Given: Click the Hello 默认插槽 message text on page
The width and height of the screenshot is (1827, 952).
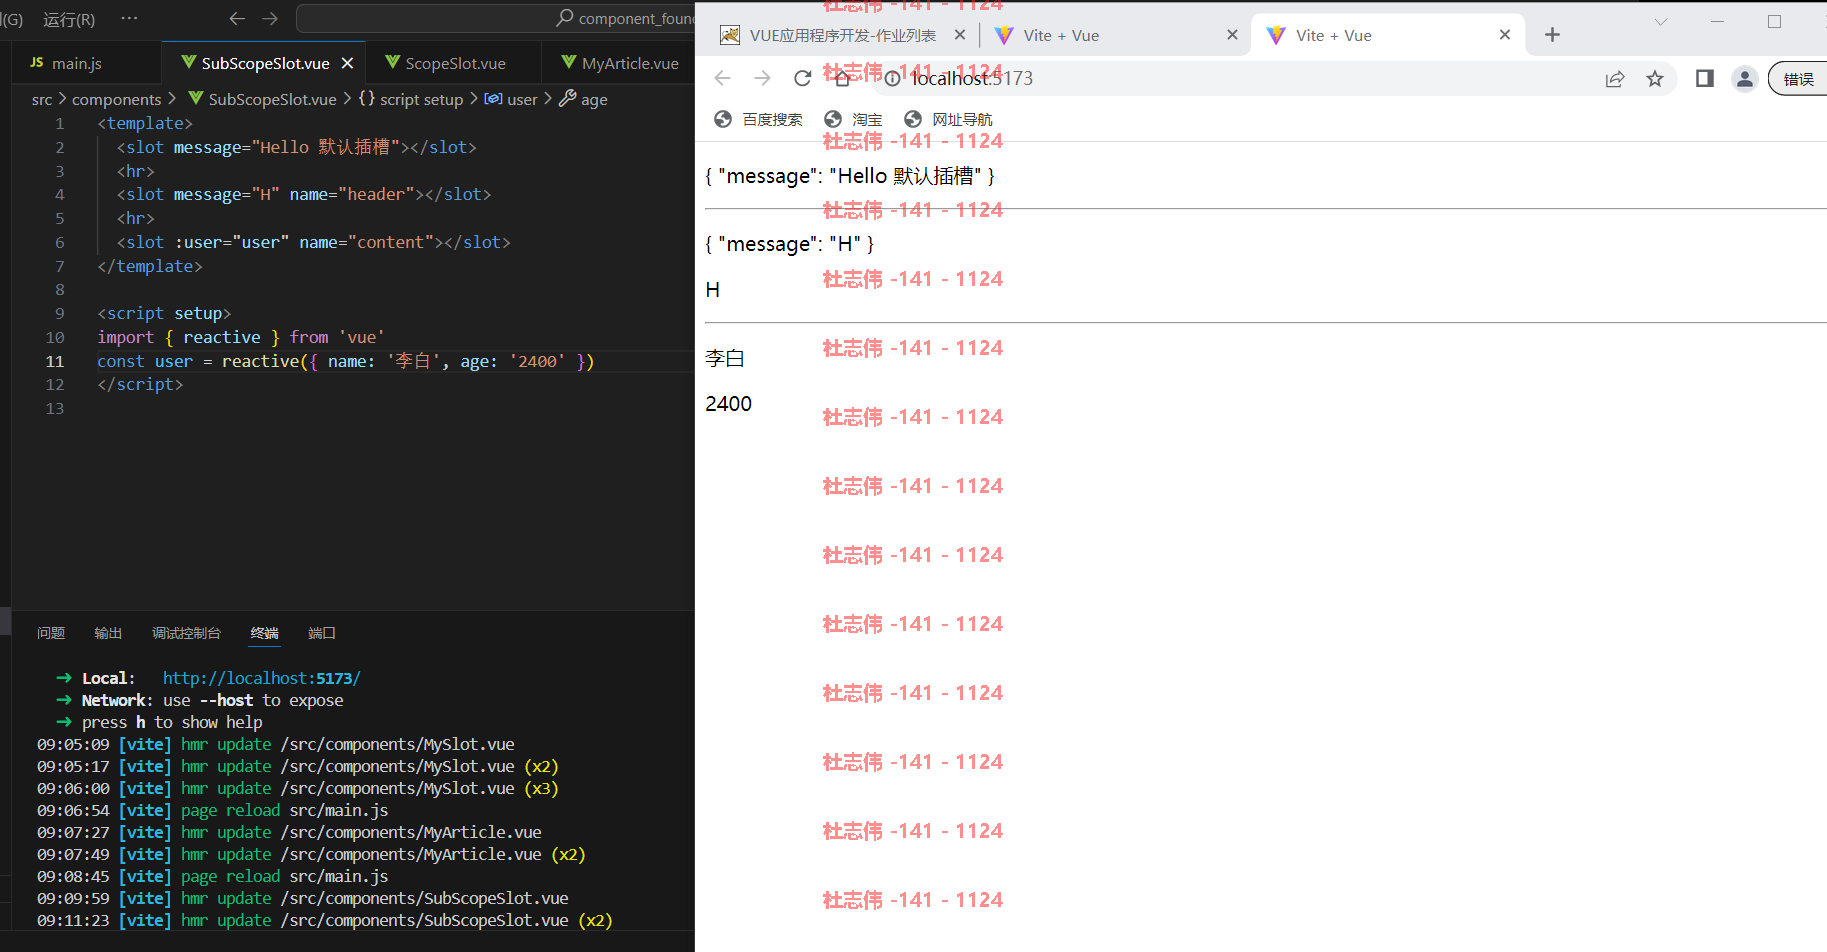Looking at the screenshot, I should (850, 176).
